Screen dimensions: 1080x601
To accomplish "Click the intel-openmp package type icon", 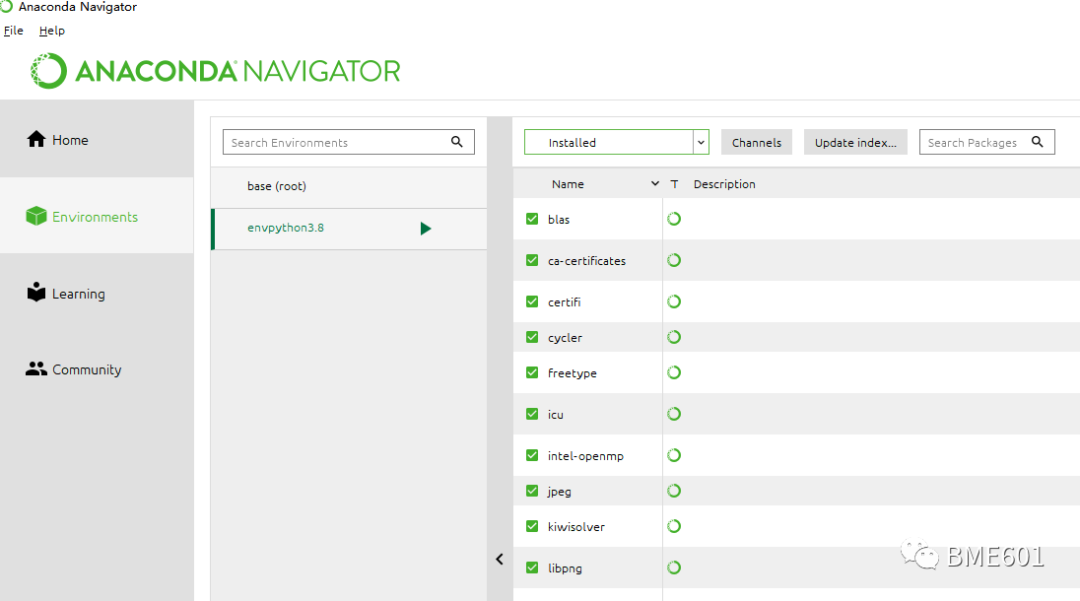I will 674,455.
